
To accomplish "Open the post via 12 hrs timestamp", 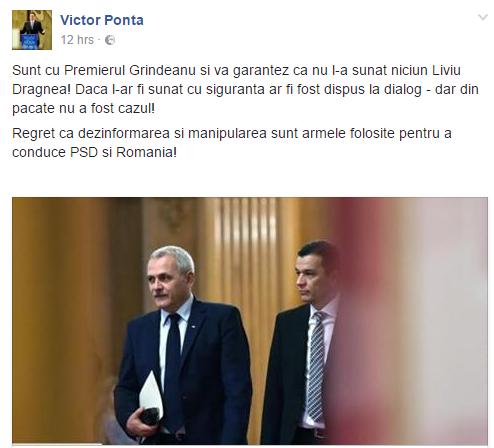I will [x=77, y=40].
